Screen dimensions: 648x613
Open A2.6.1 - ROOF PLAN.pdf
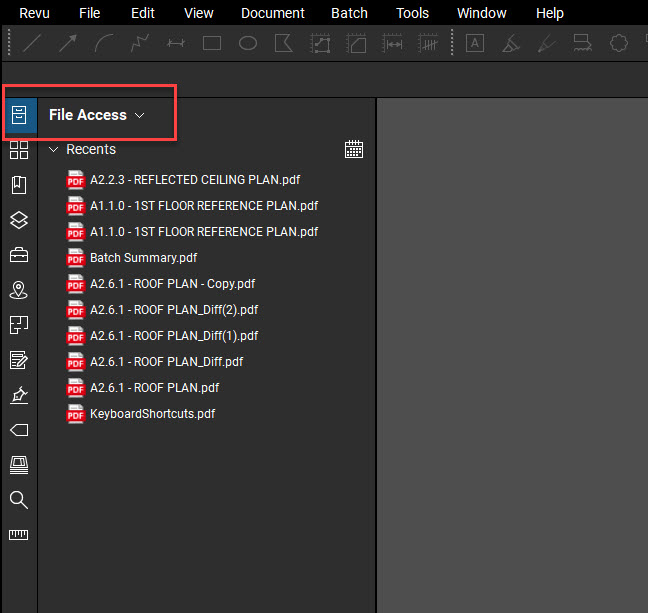pos(143,388)
